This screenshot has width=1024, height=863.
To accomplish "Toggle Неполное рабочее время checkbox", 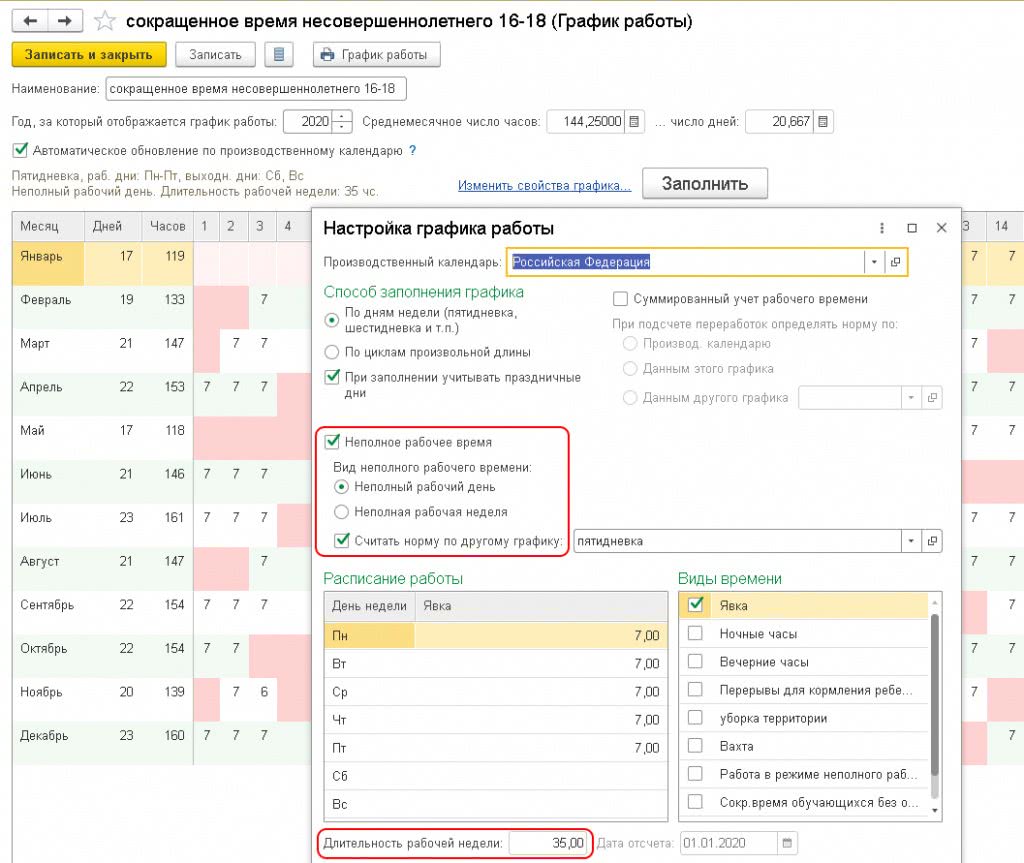I will (333, 441).
